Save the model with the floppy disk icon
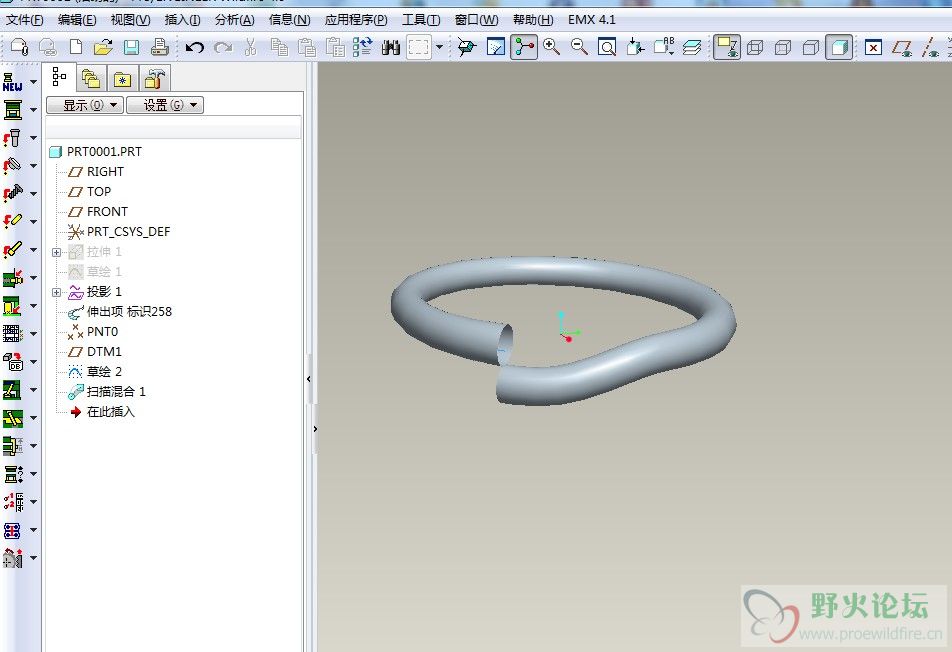 point(131,47)
